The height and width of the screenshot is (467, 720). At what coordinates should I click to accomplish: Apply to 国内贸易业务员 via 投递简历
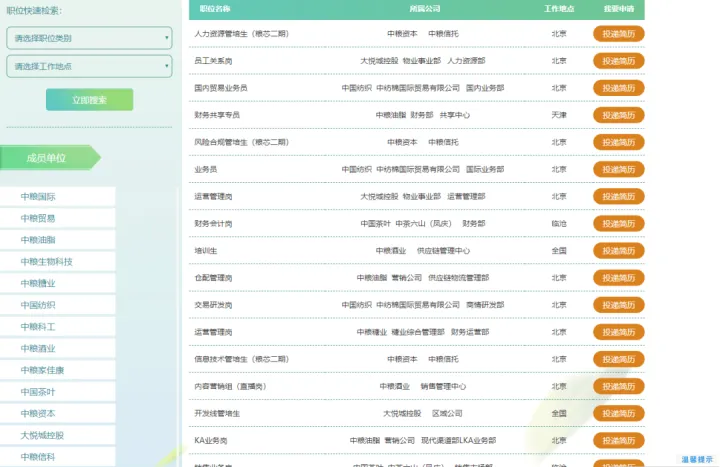619,88
